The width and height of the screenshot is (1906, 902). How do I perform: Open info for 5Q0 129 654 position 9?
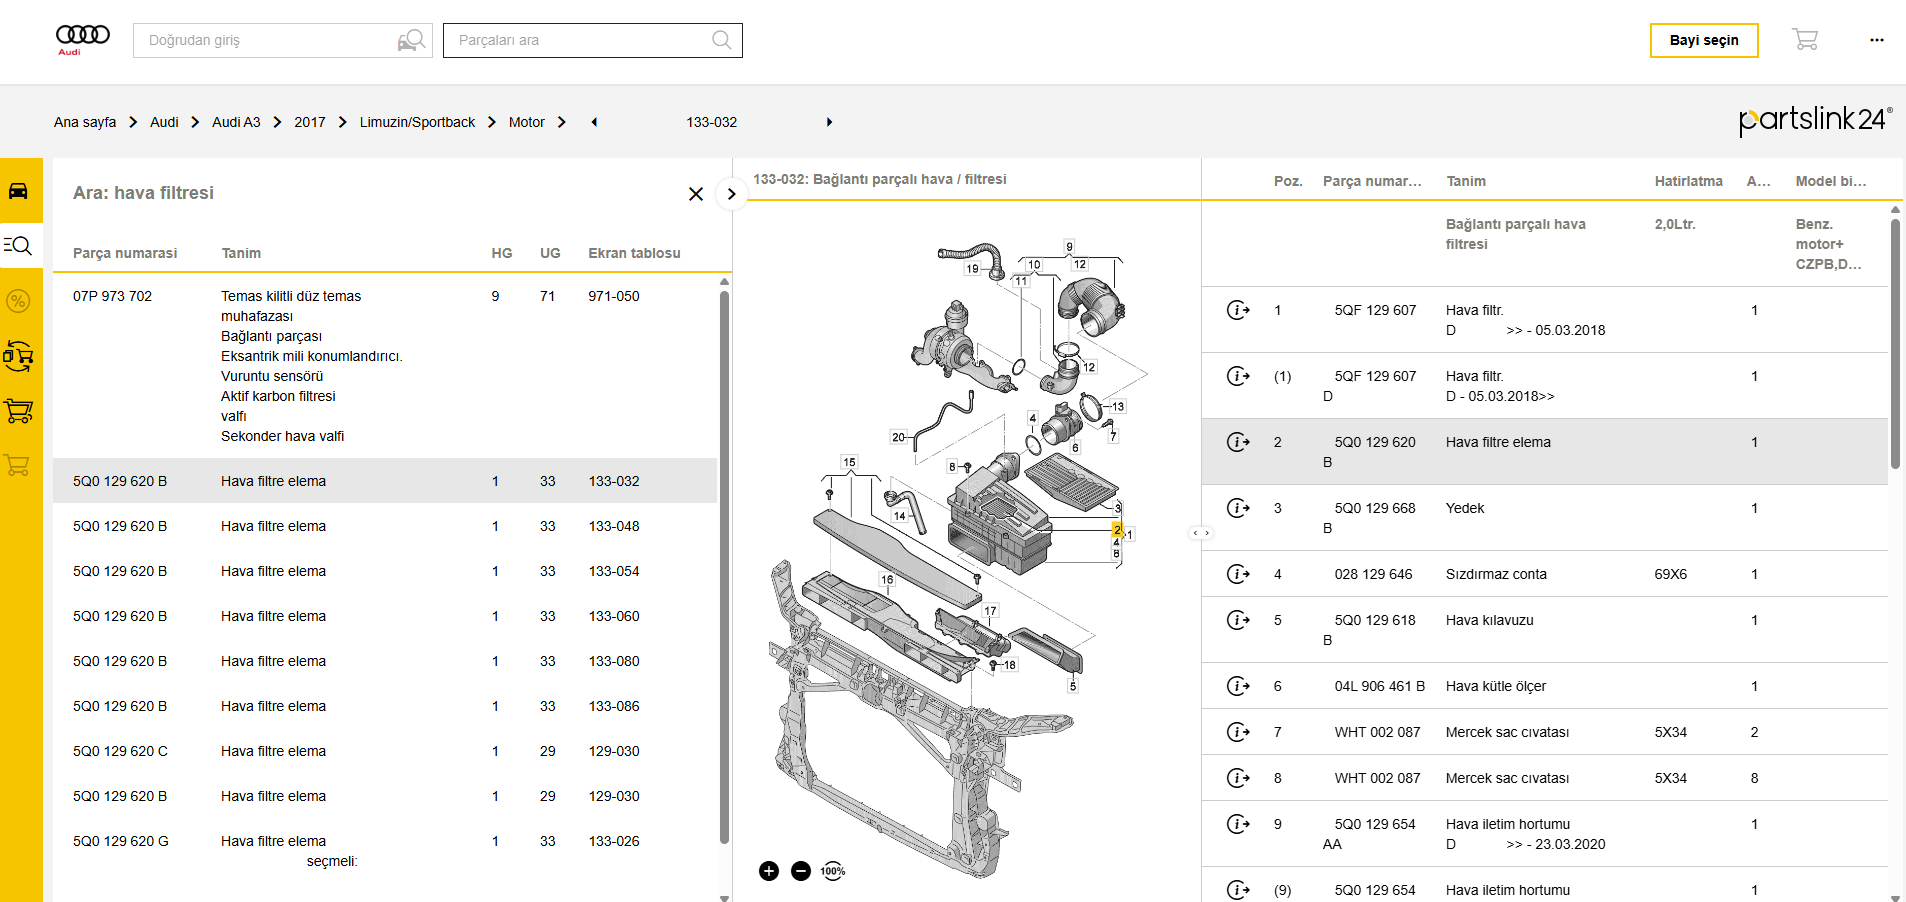point(1238,824)
